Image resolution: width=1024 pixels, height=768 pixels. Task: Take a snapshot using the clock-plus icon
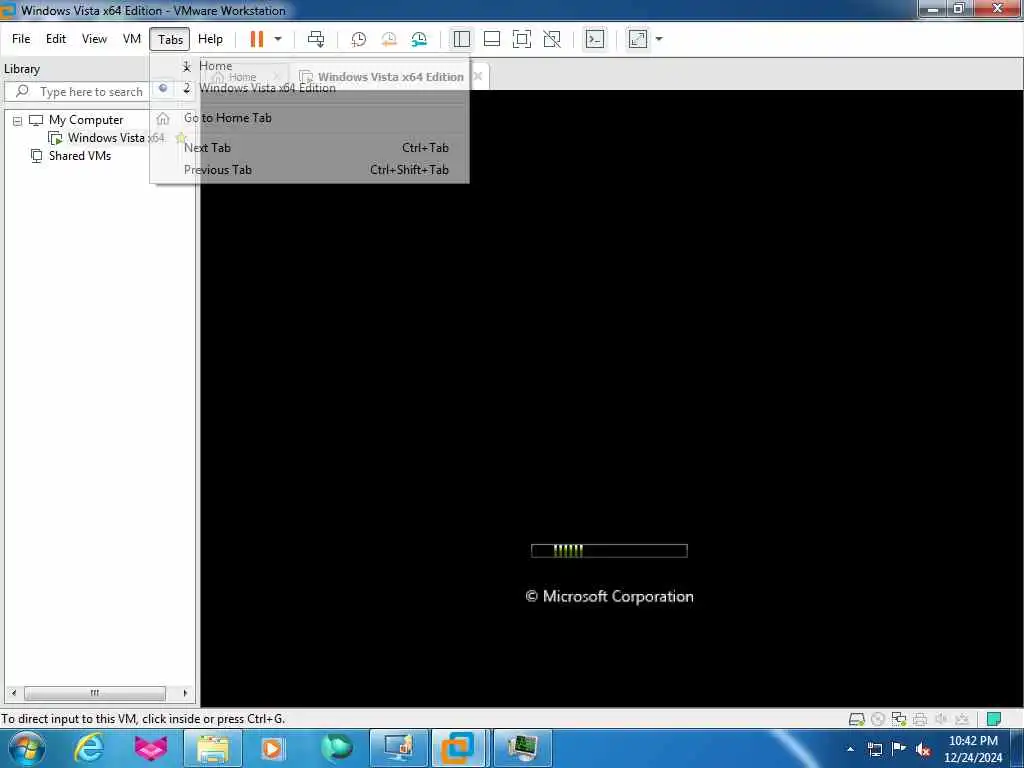coord(359,39)
